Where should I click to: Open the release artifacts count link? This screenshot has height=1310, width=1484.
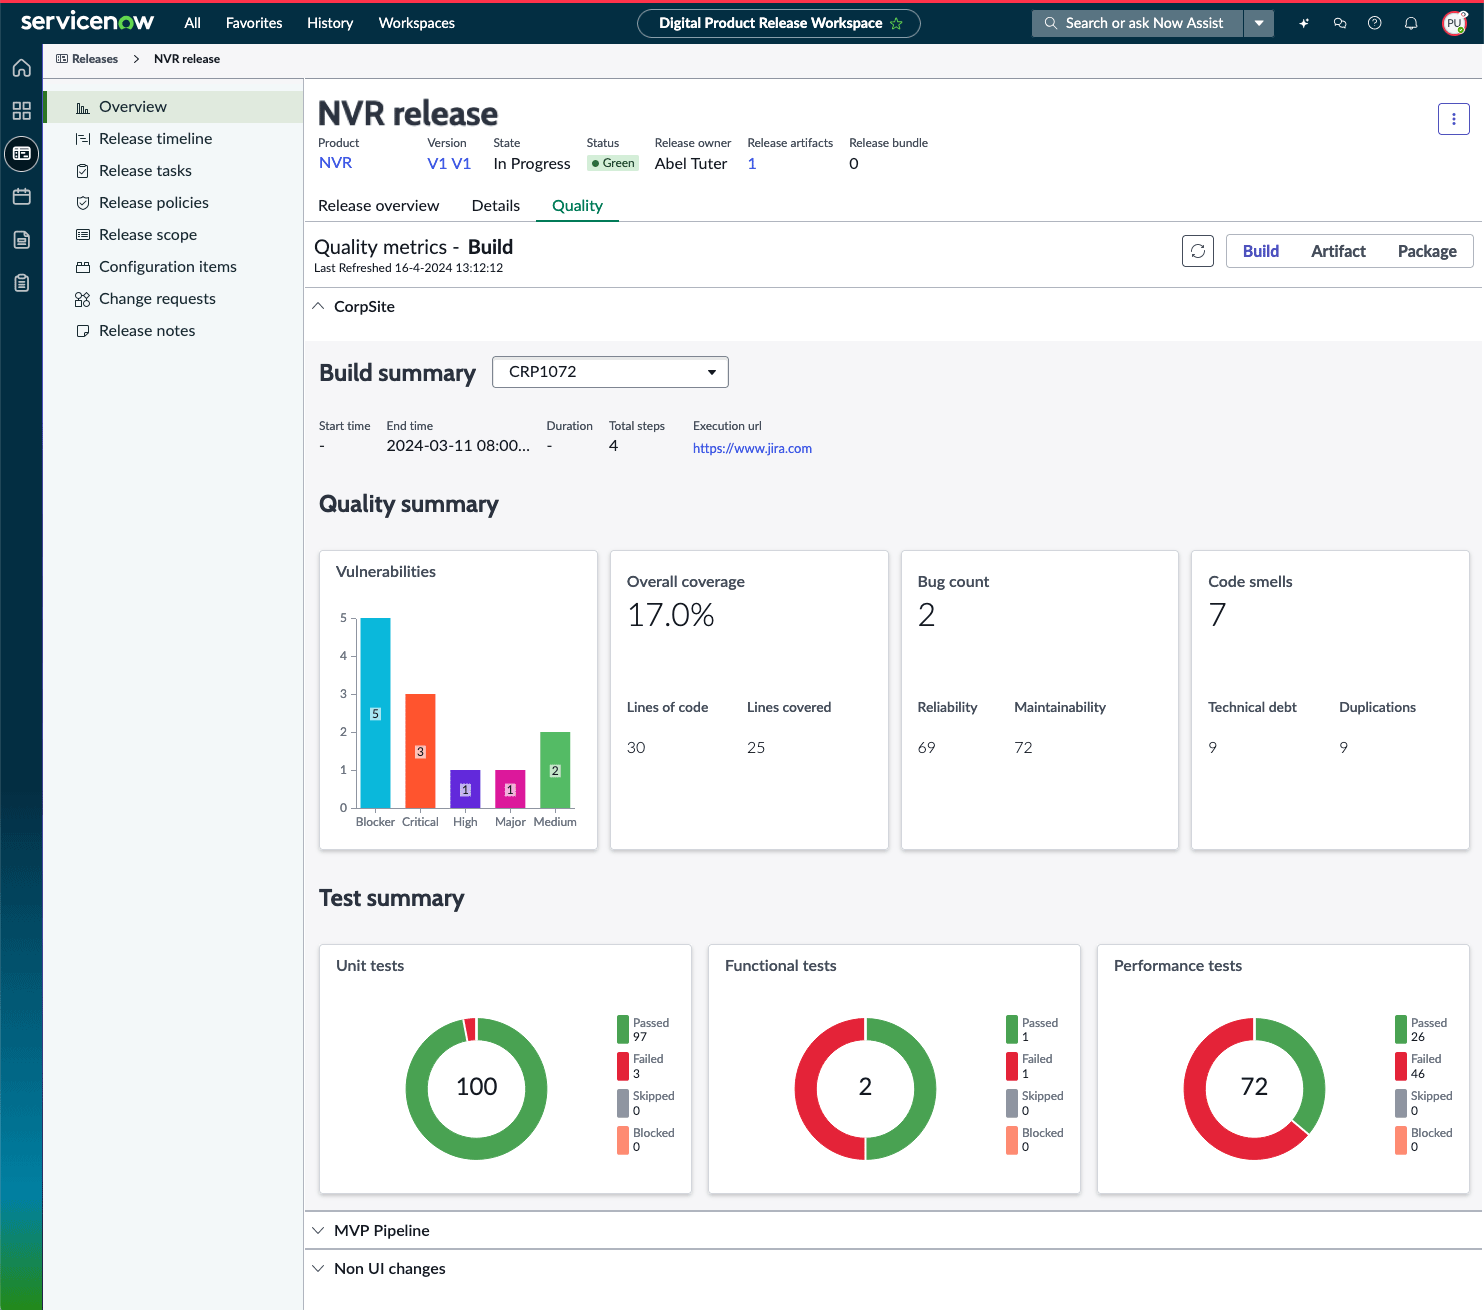click(752, 163)
